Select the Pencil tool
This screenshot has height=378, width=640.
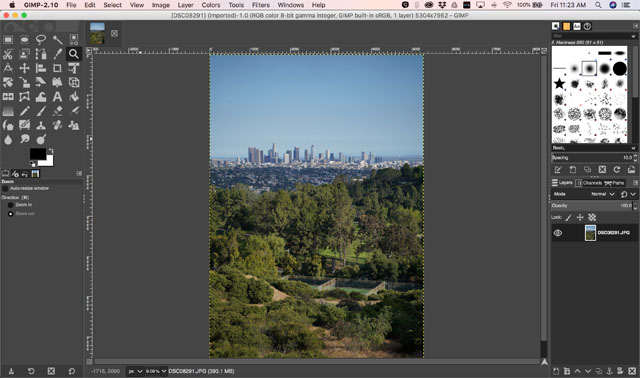tap(24, 111)
